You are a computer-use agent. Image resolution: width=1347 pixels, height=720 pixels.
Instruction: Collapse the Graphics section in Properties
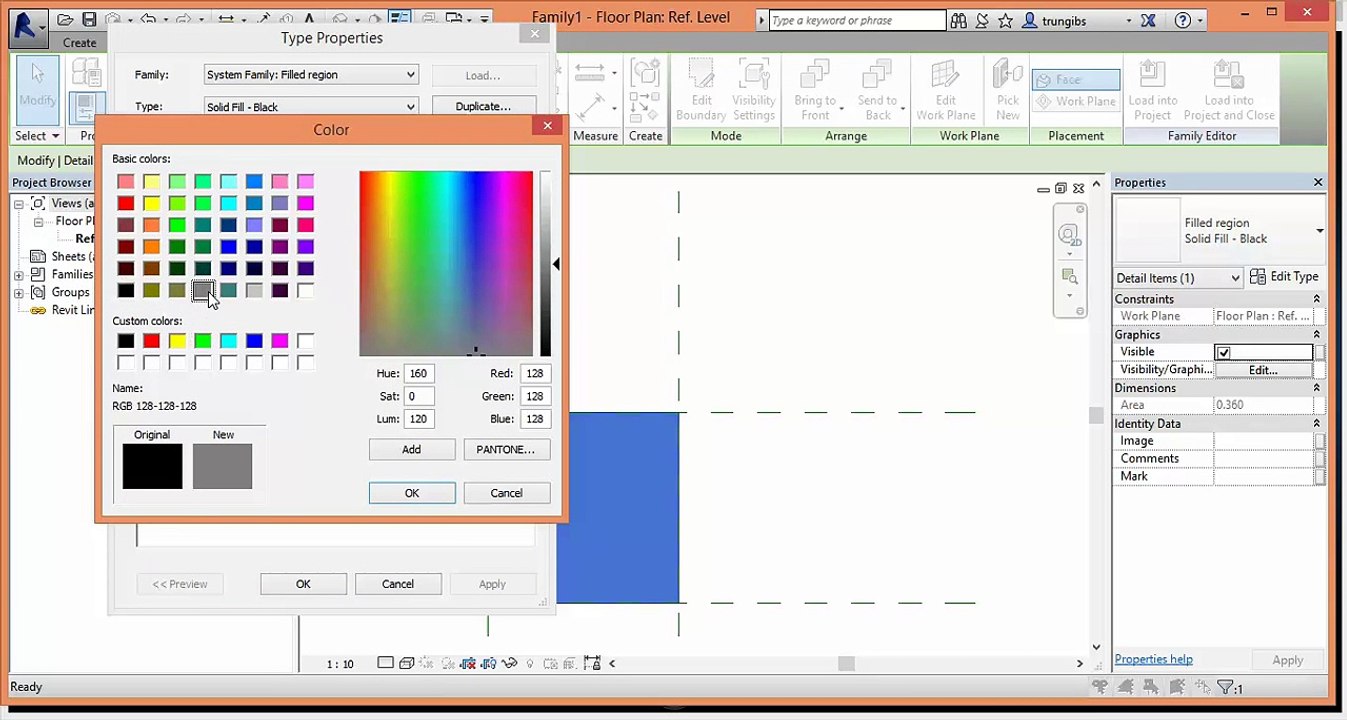[x=1316, y=335]
